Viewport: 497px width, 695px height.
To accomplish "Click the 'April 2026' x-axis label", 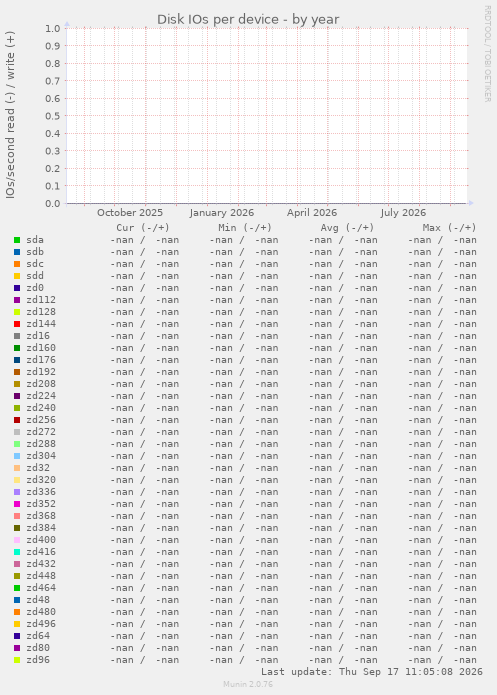I will click(x=312, y=213).
